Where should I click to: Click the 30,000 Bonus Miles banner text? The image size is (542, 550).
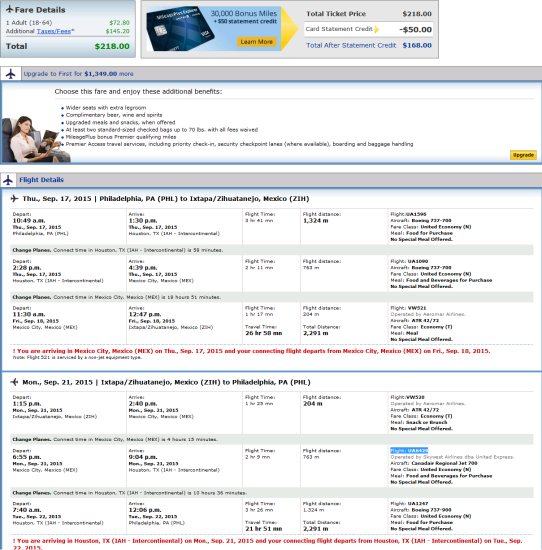(x=243, y=14)
